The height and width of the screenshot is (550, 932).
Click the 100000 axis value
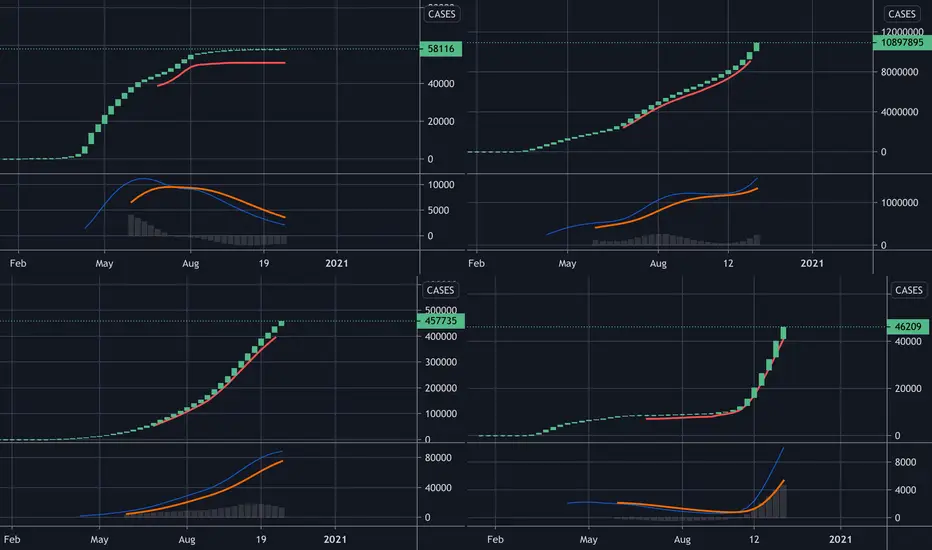(x=440, y=414)
